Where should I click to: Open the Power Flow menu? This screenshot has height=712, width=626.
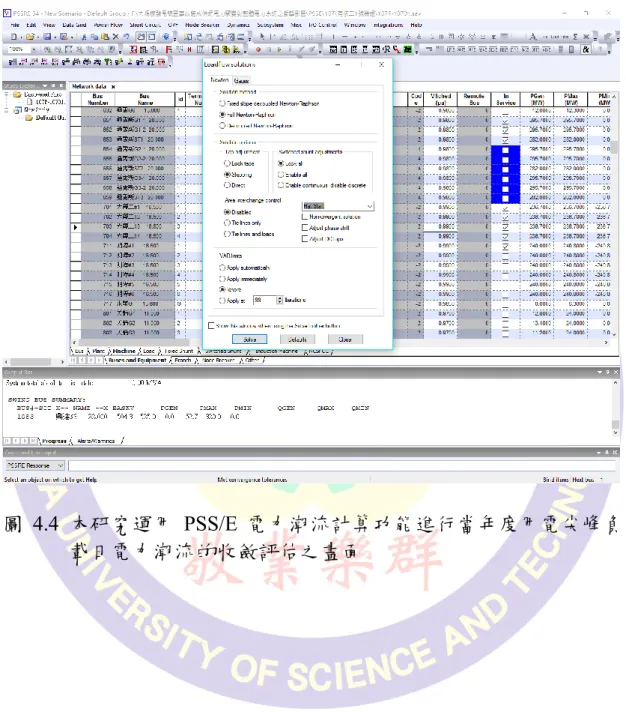pos(108,25)
